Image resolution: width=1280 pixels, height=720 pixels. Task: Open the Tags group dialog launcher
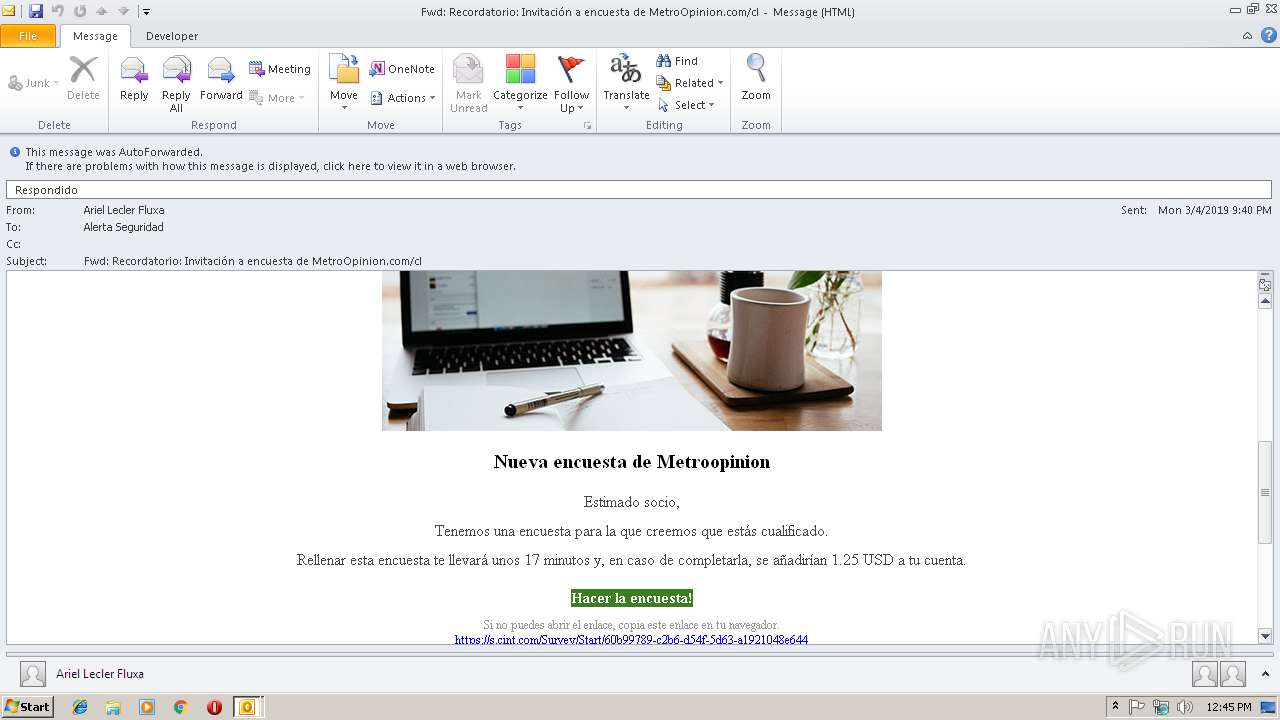[x=588, y=126]
